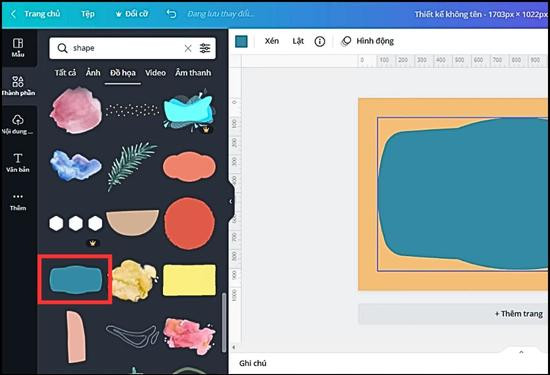Click the undo arrow icon
The width and height of the screenshot is (550, 375).
pyautogui.click(x=171, y=14)
